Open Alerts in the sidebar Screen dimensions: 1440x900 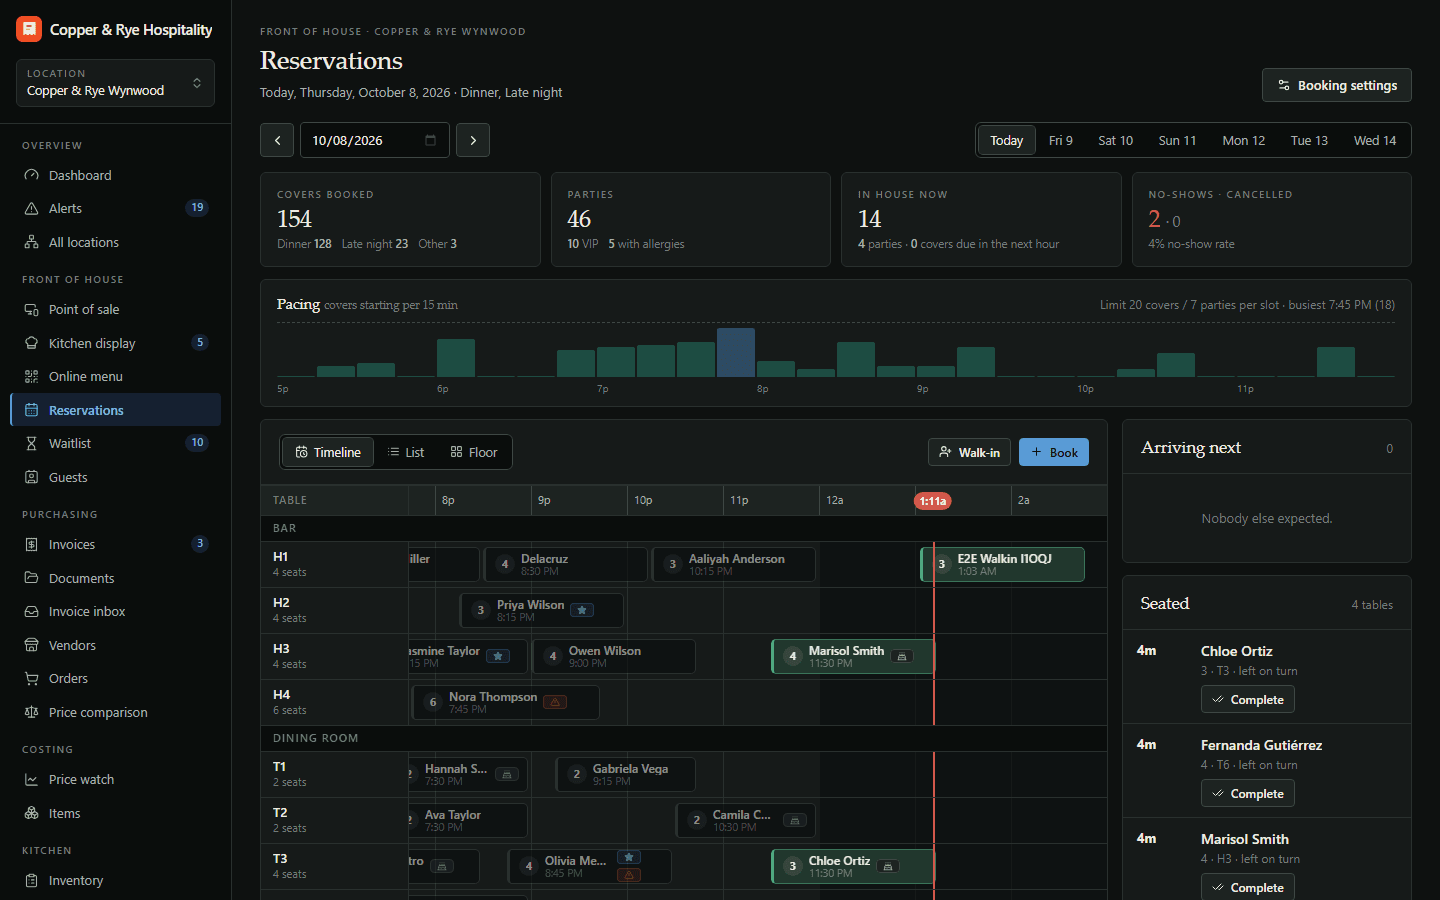pyautogui.click(x=115, y=208)
